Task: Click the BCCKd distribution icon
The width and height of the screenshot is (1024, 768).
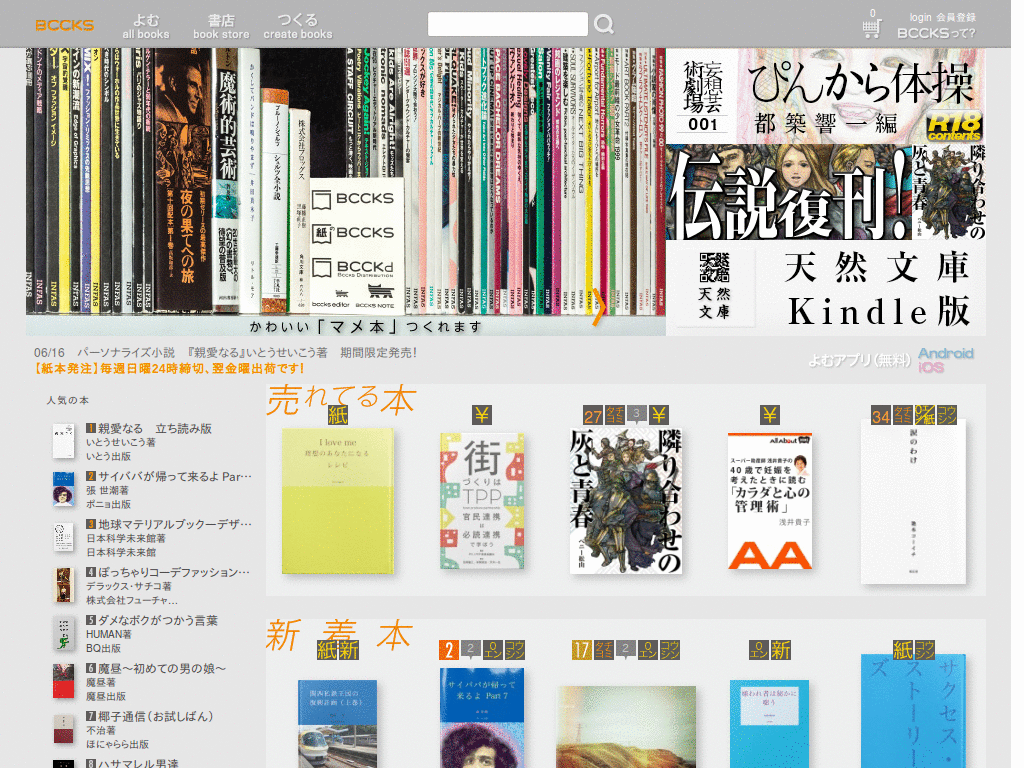Action: [353, 268]
